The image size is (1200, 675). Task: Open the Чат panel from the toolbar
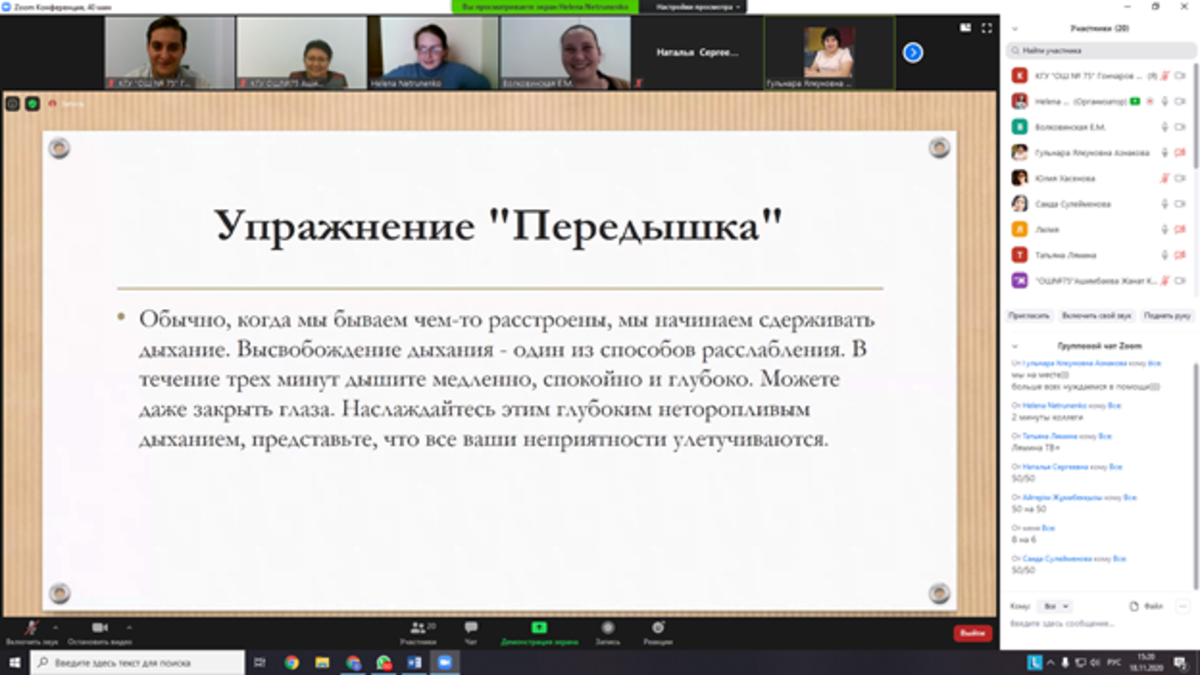471,629
